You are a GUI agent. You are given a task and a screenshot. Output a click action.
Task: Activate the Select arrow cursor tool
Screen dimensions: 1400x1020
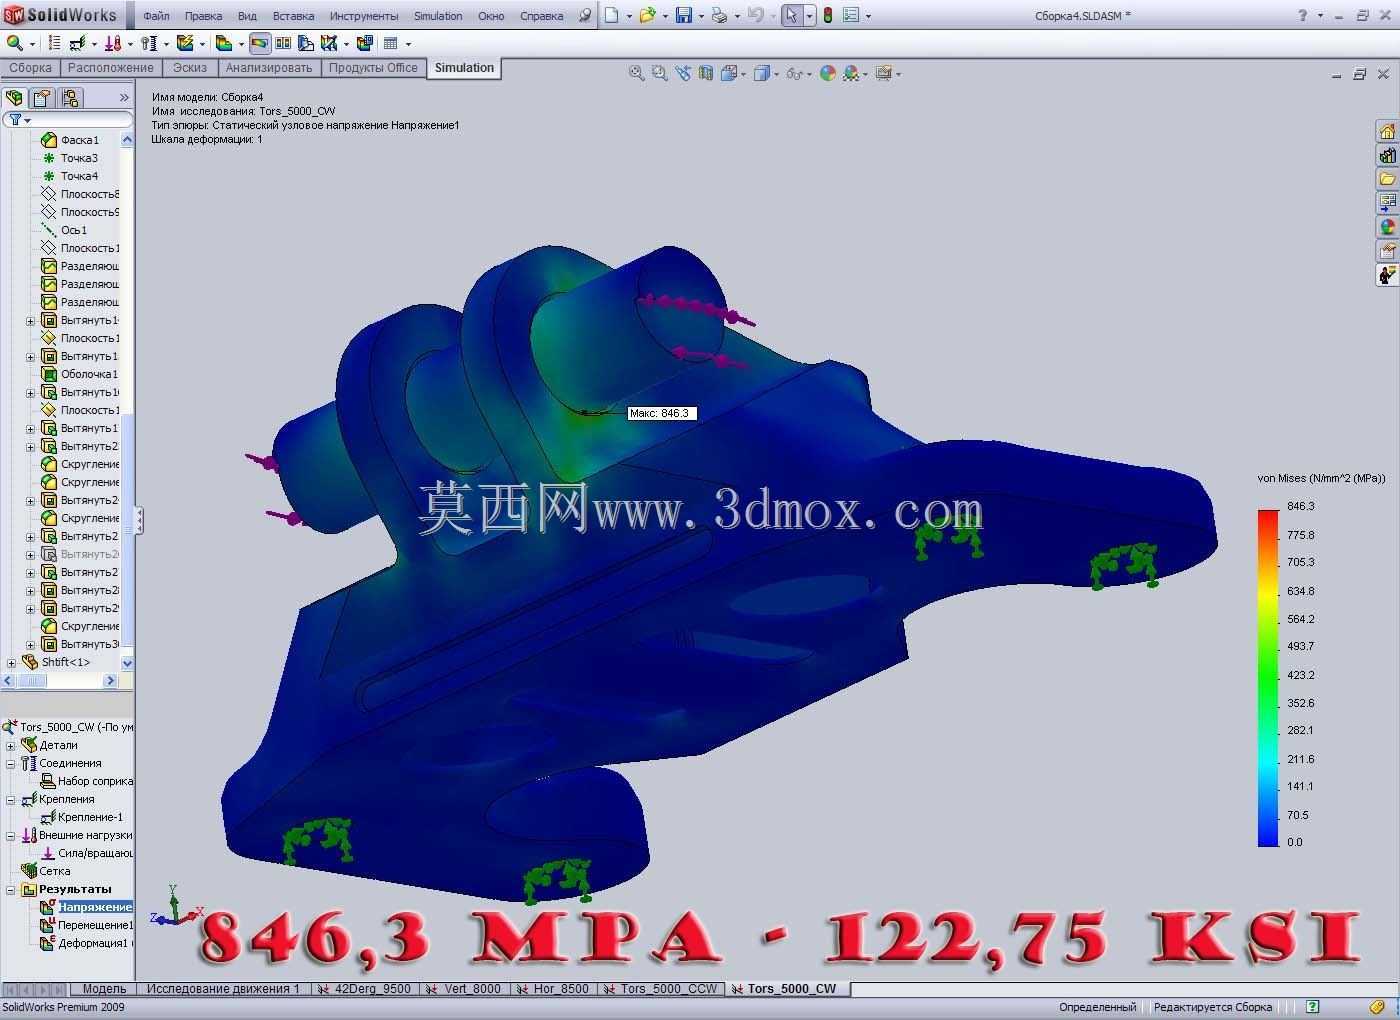(792, 15)
